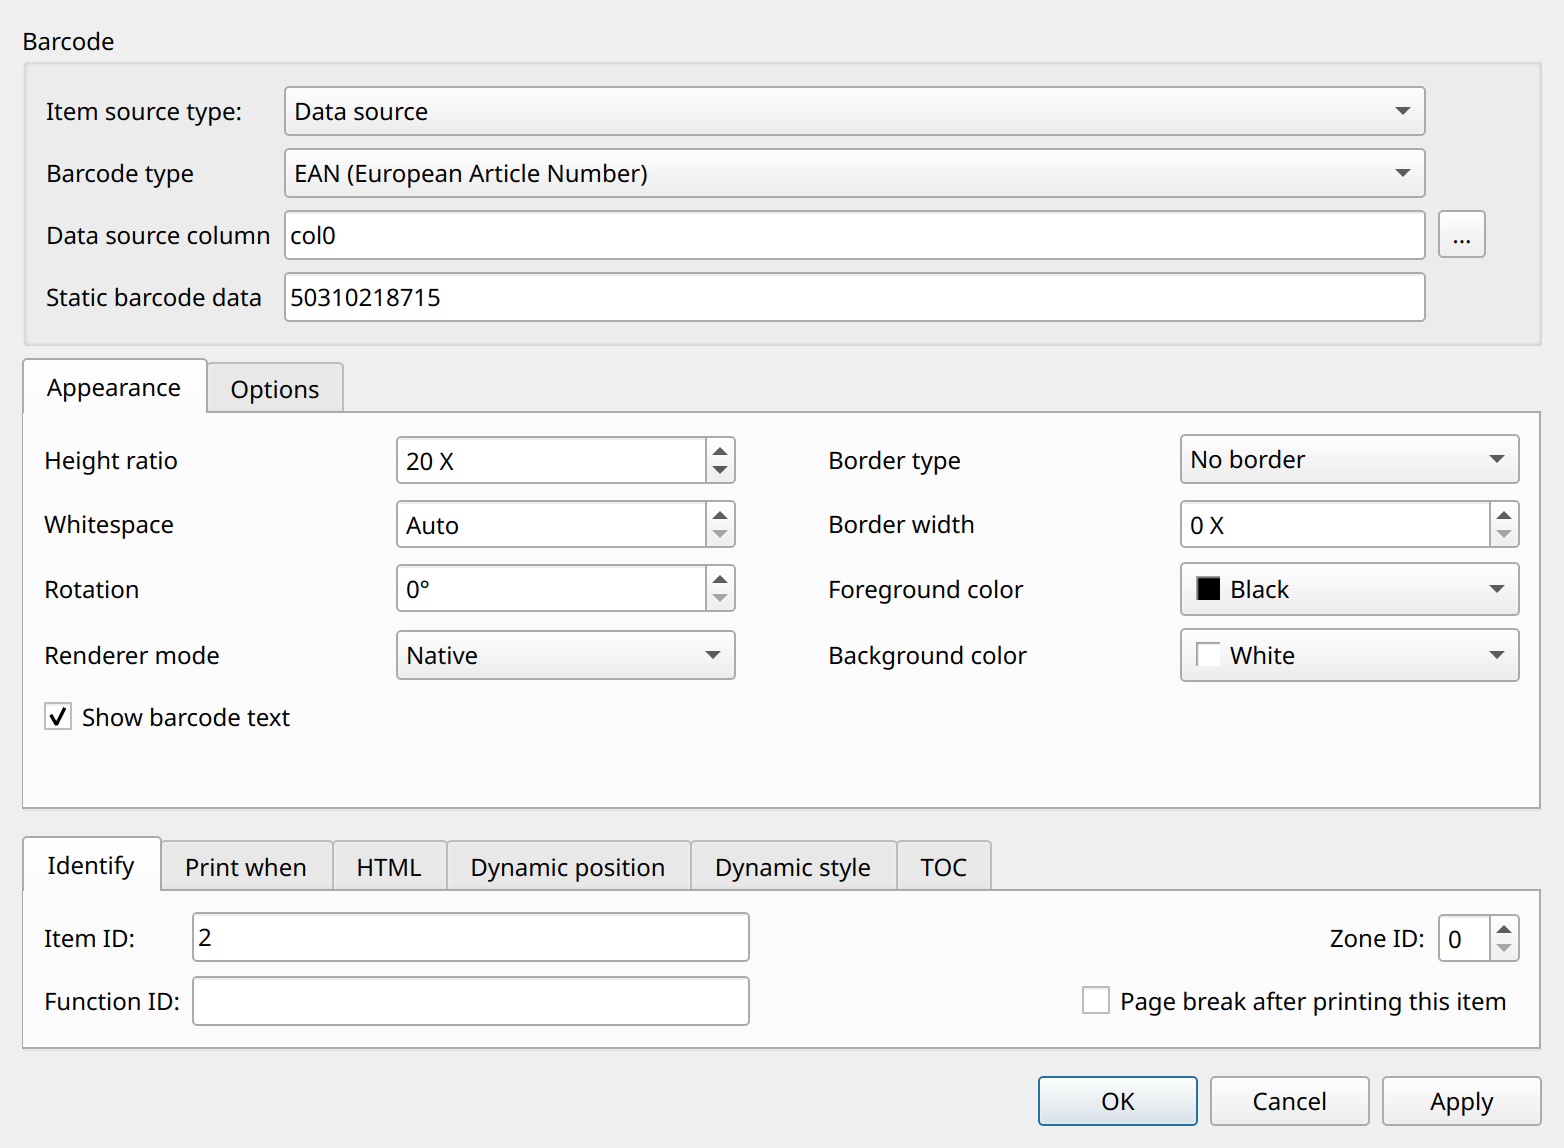Open the Renderer mode dropdown
Screen dimensions: 1564x1148
[x=566, y=655]
